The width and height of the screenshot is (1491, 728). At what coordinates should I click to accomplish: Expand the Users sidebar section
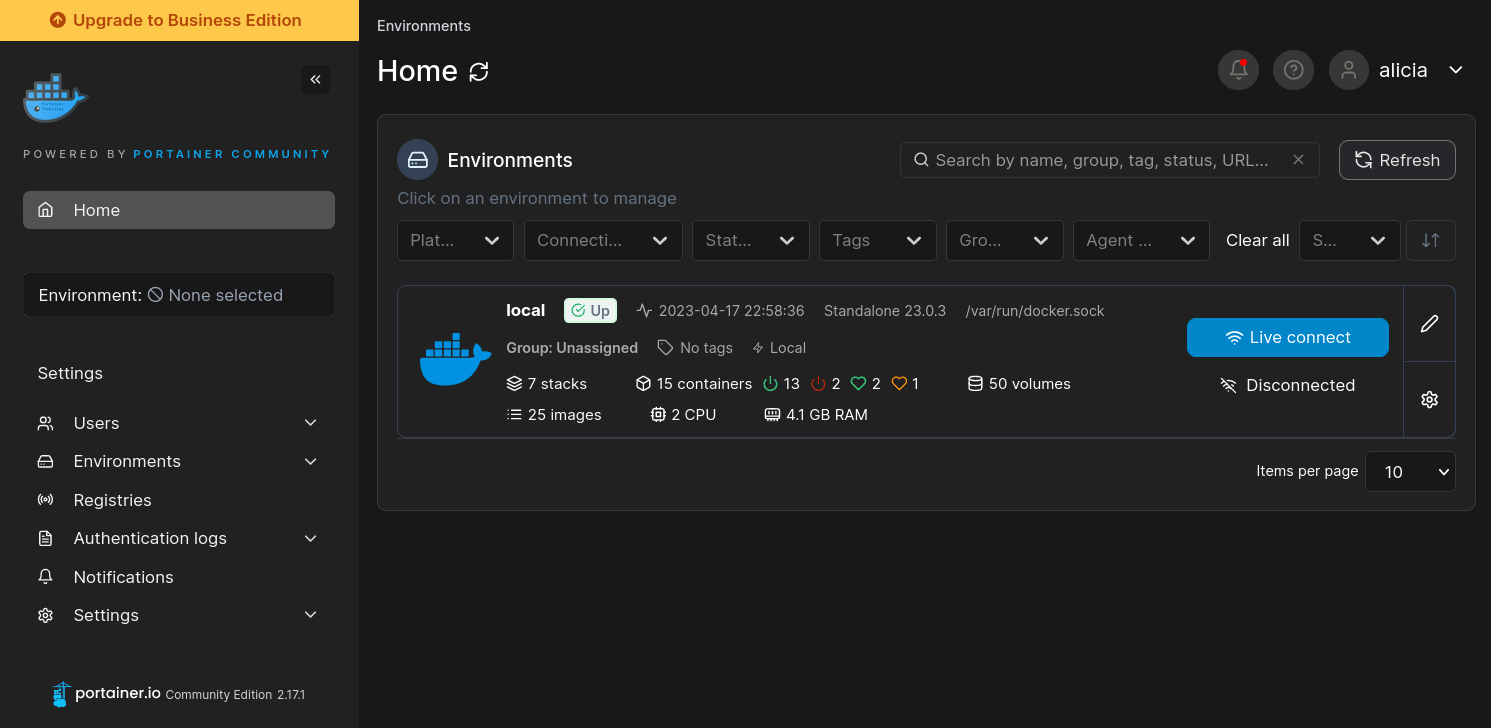tap(310, 423)
